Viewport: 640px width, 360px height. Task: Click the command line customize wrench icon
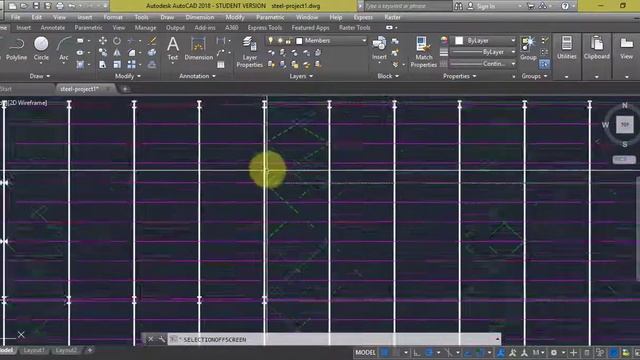point(162,339)
